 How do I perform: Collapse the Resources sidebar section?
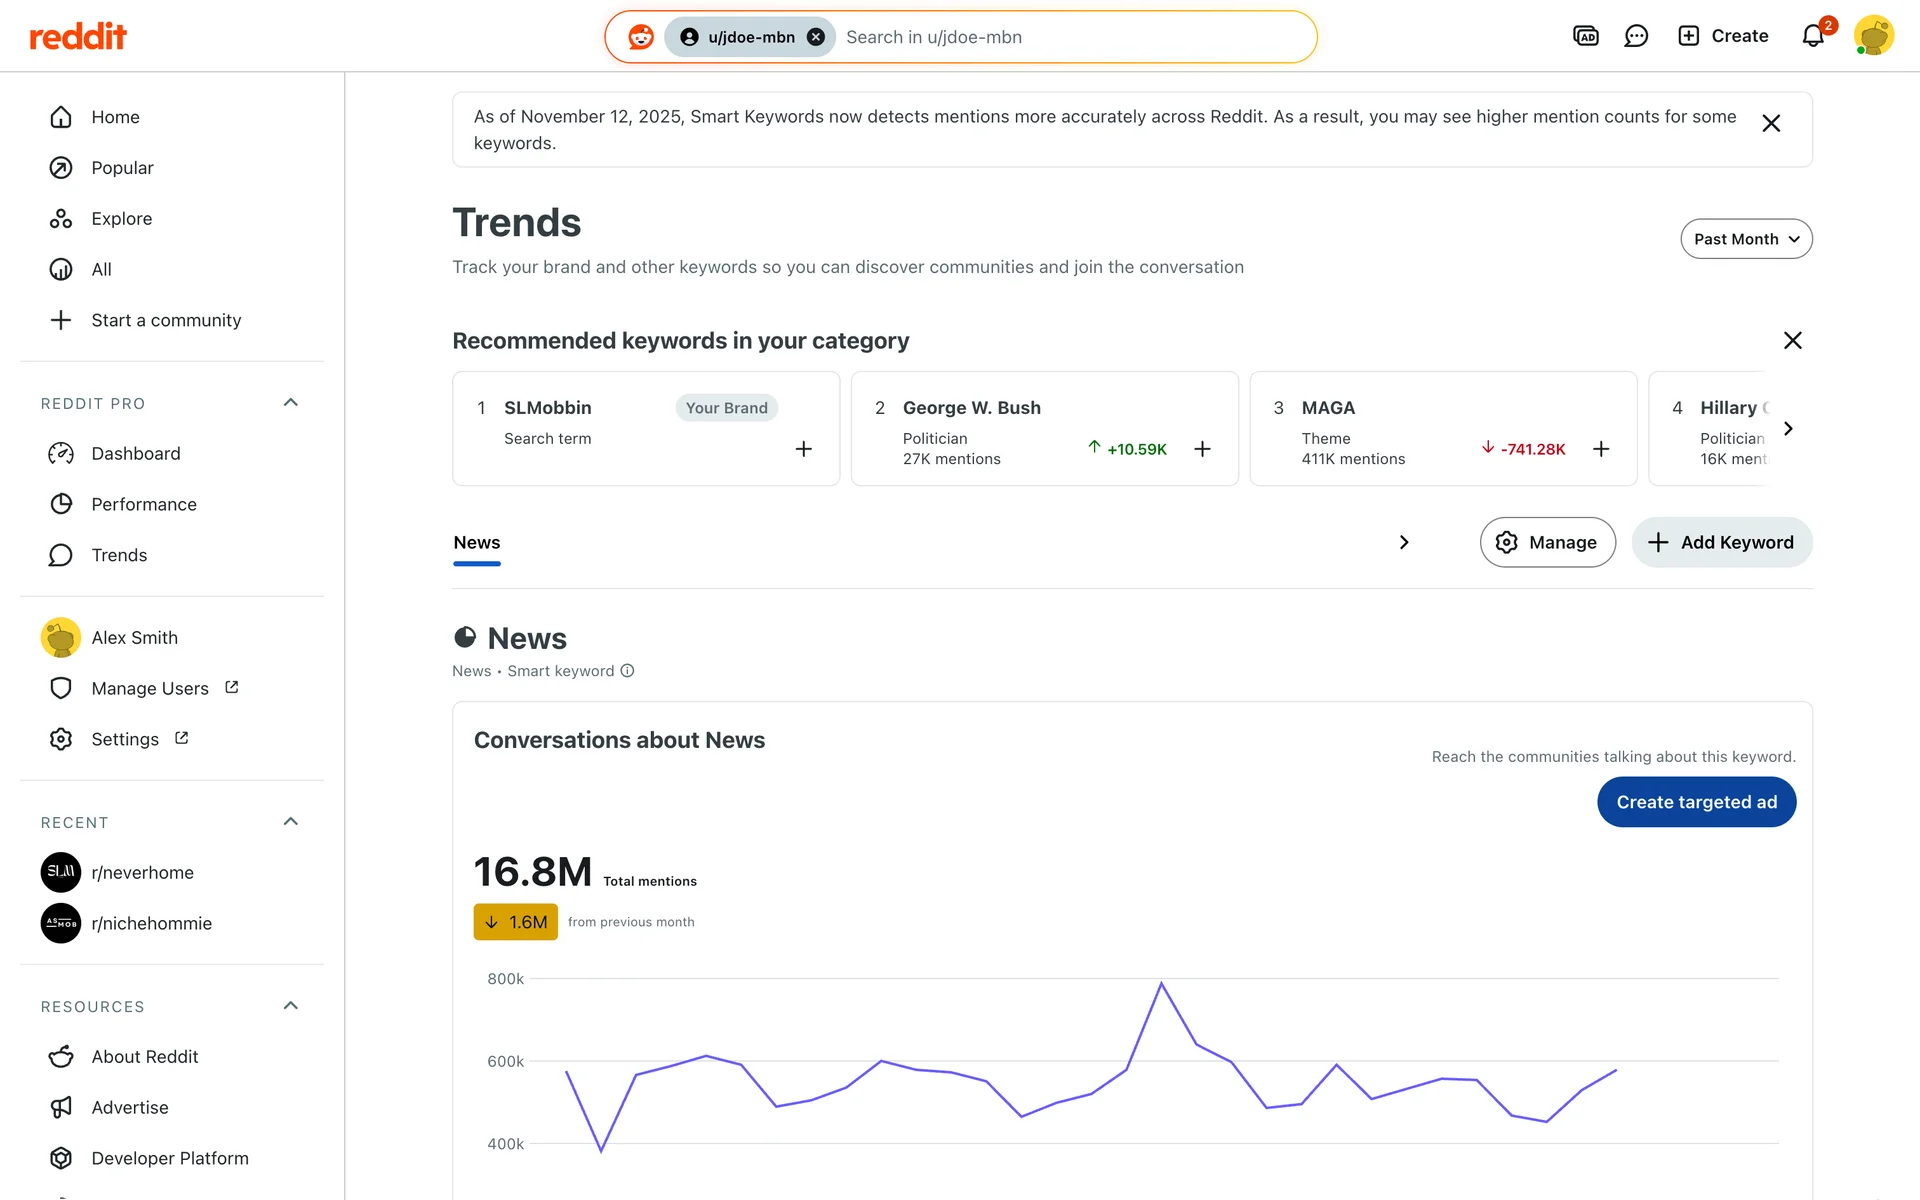coord(291,1006)
